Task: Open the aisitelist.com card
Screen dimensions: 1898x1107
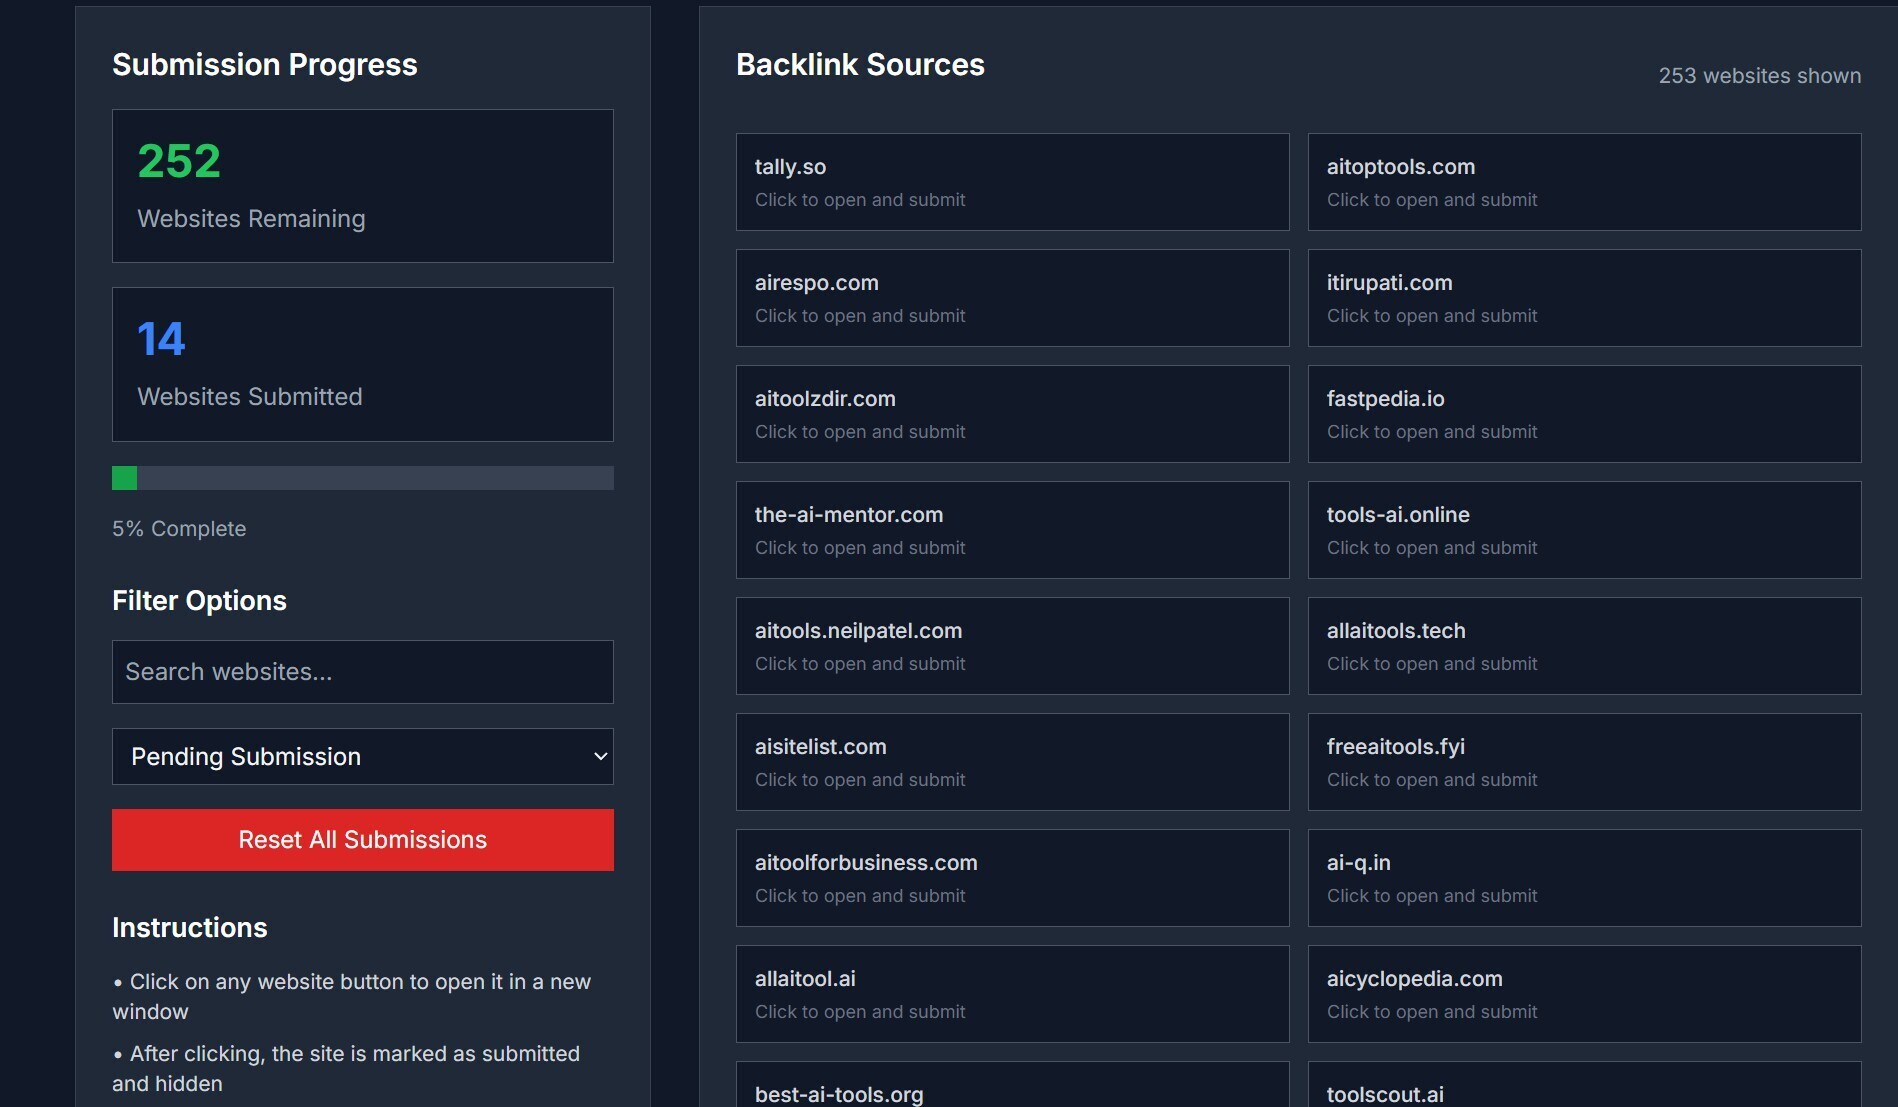Action: pyautogui.click(x=1012, y=762)
